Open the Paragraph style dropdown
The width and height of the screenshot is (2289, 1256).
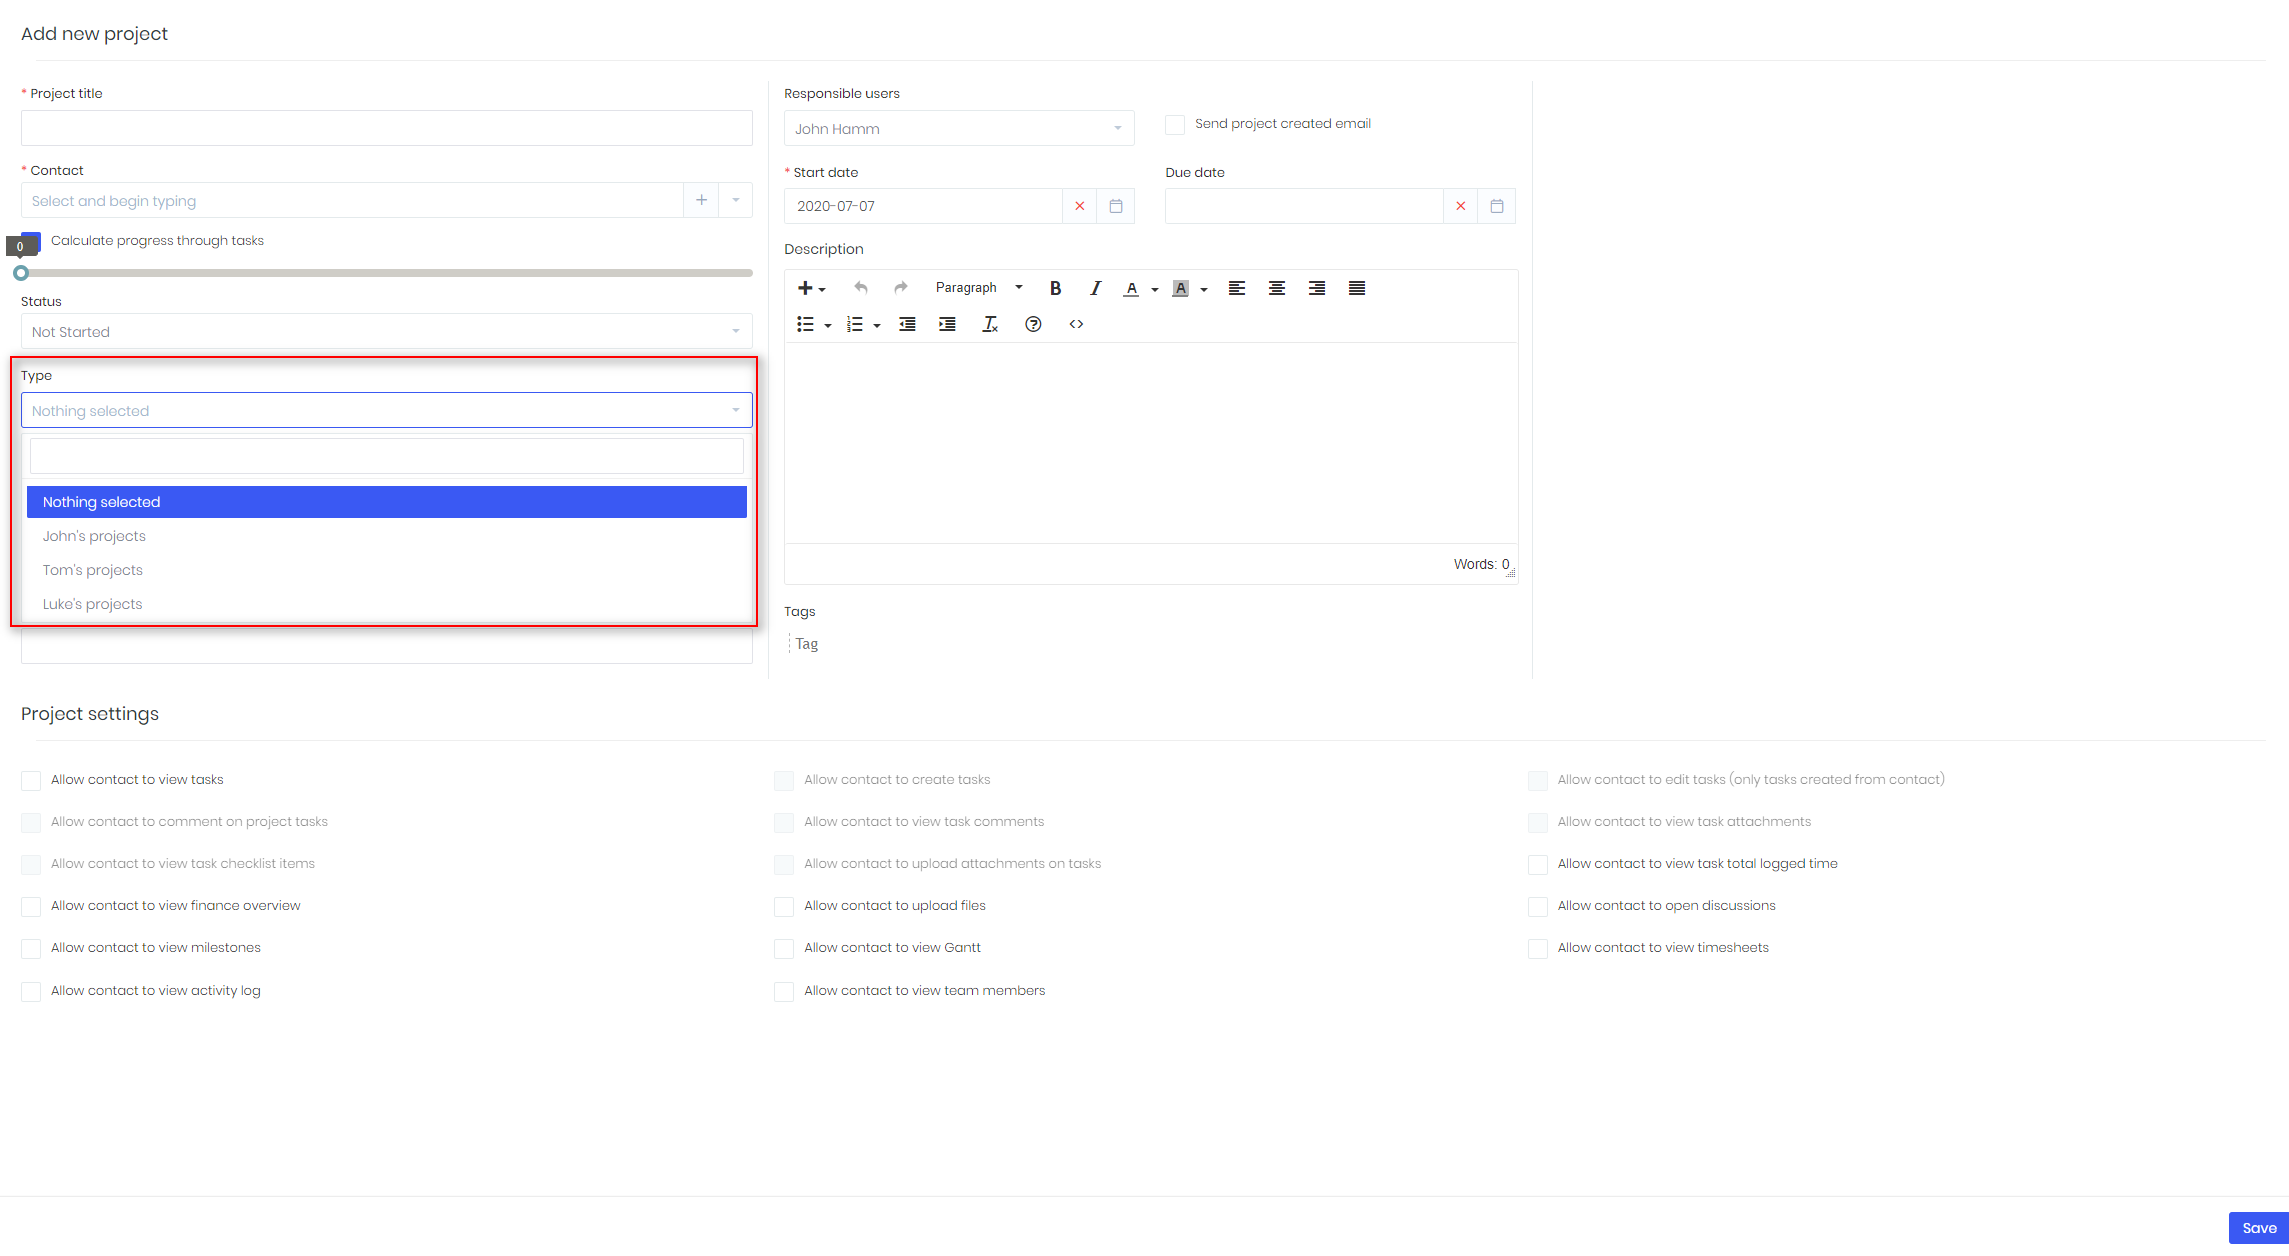click(x=979, y=288)
